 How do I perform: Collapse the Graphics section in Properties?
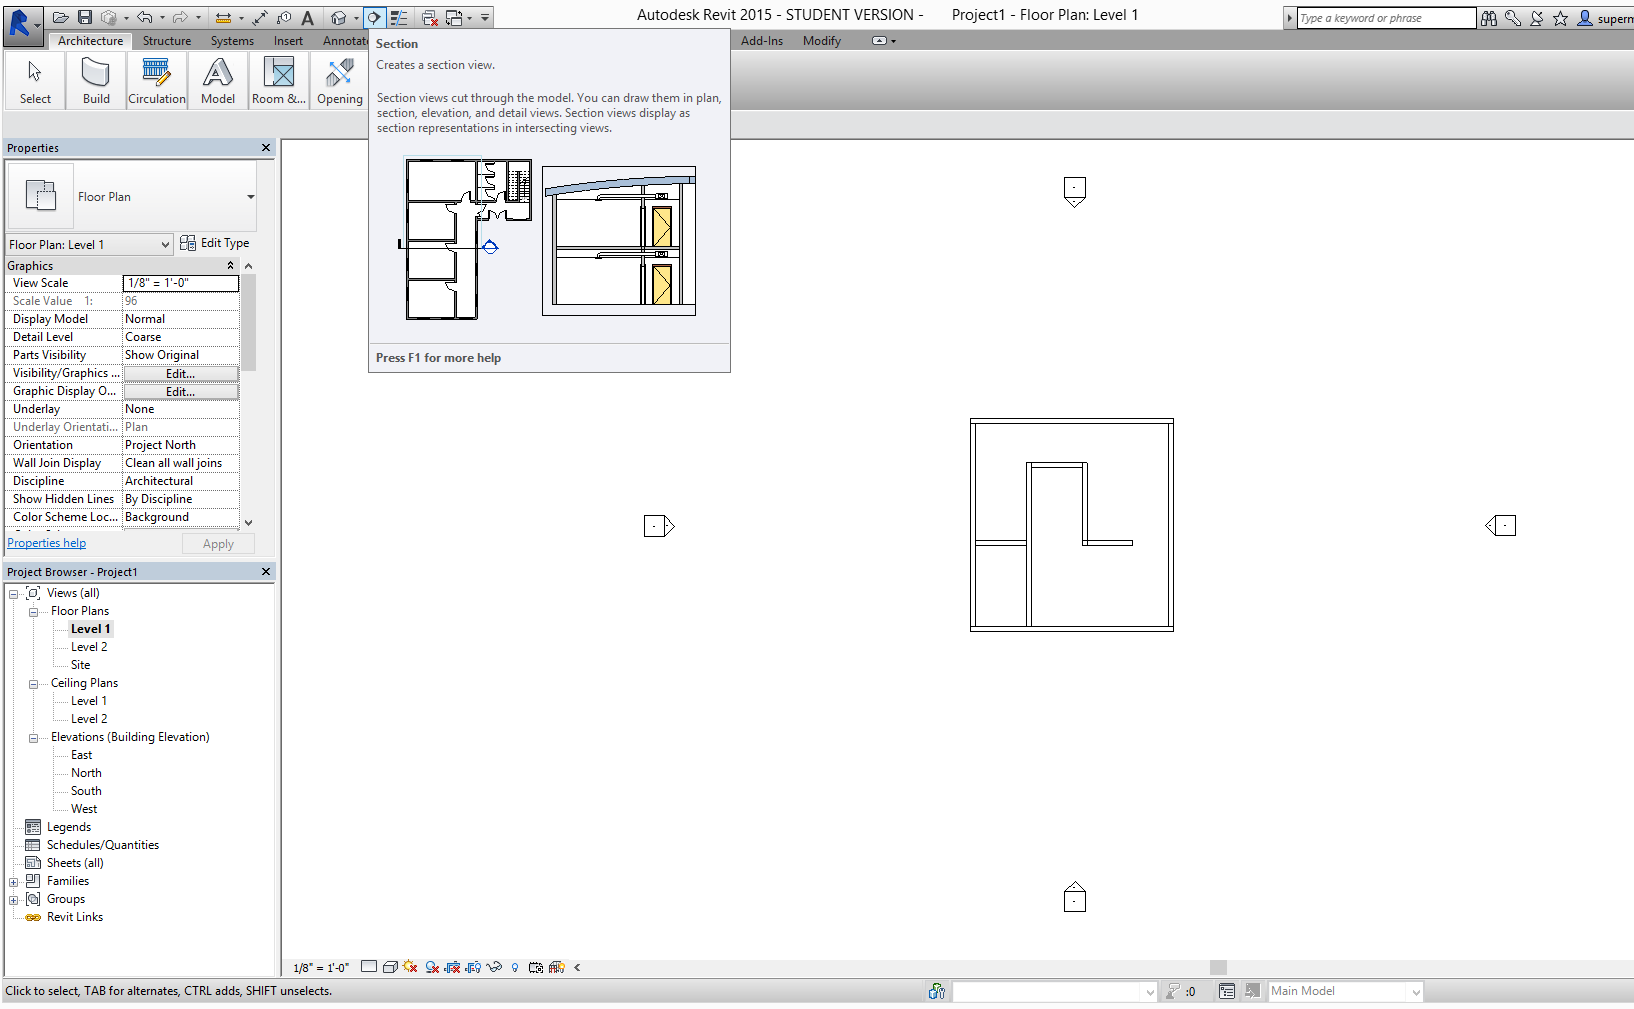[231, 266]
